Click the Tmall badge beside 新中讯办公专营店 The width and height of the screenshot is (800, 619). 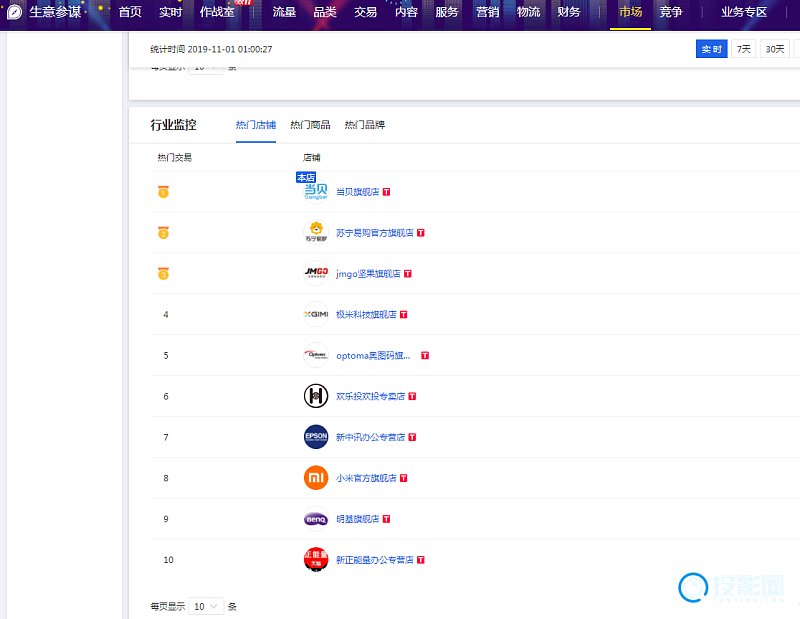(412, 437)
